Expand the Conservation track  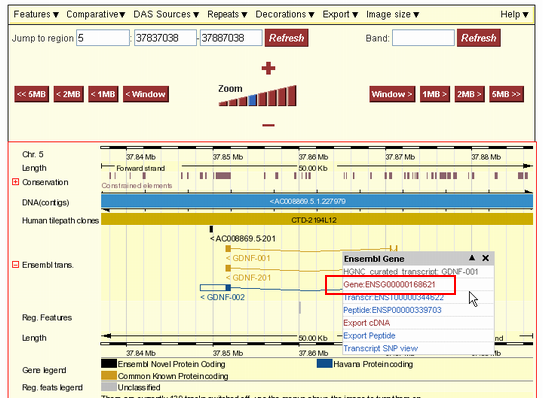coord(15,182)
